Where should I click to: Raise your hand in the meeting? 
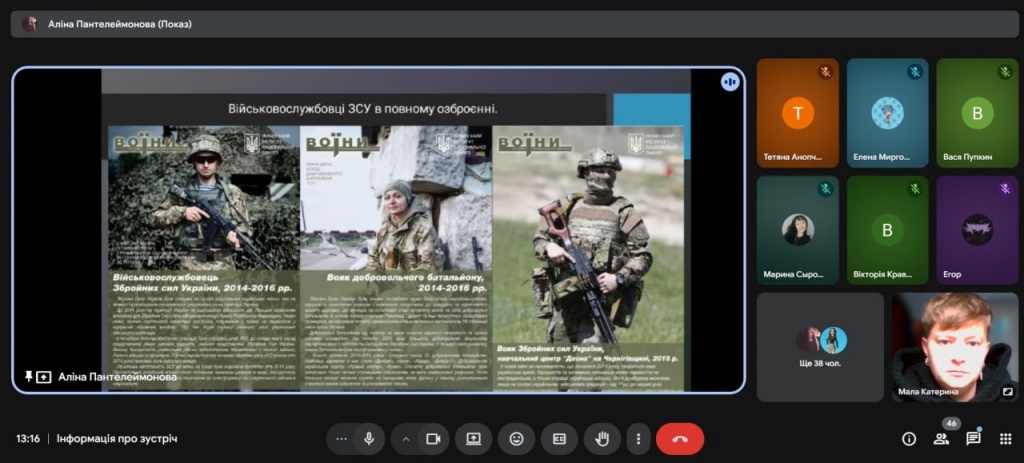point(602,438)
